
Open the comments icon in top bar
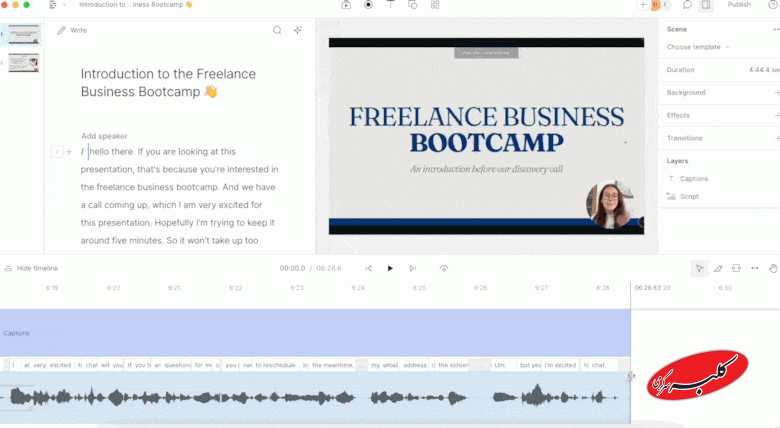coord(687,5)
